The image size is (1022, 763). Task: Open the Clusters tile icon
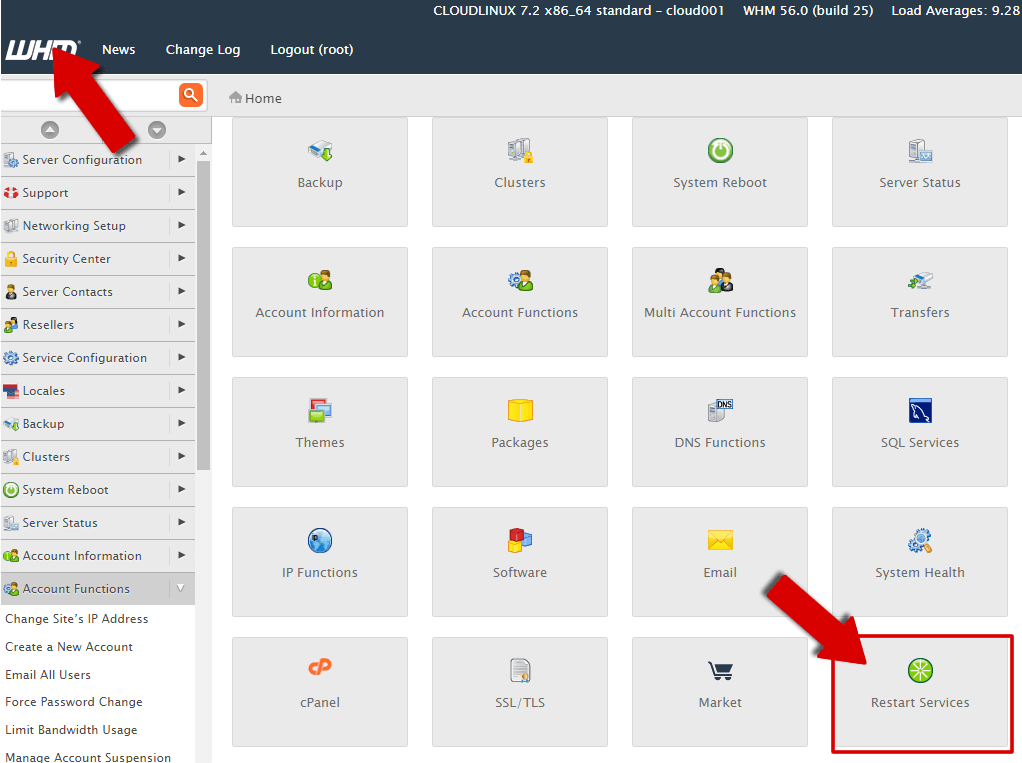(520, 151)
